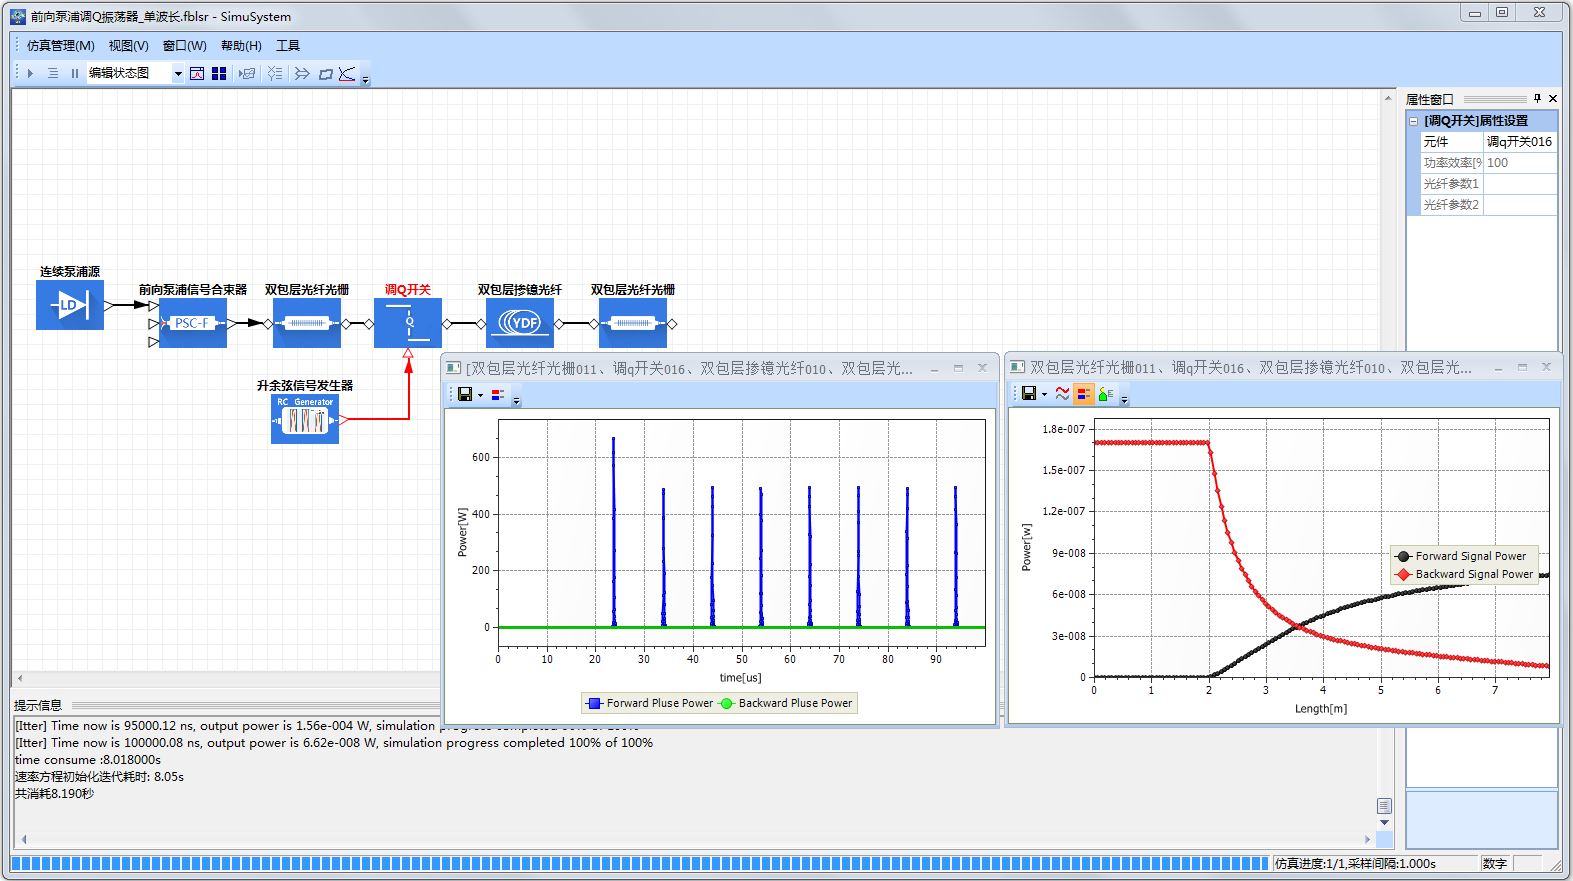Click the run simulation play icon
The width and height of the screenshot is (1573, 881).
(x=31, y=73)
